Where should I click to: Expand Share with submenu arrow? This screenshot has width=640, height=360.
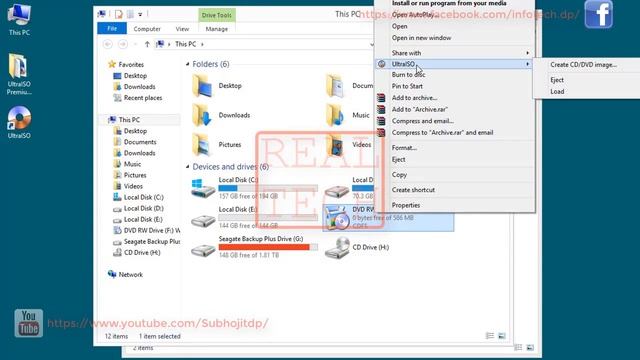527,53
